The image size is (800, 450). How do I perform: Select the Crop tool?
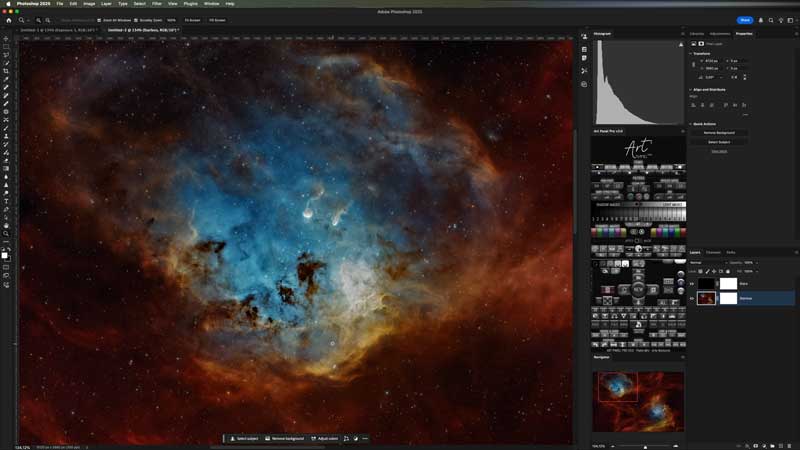tap(6, 71)
